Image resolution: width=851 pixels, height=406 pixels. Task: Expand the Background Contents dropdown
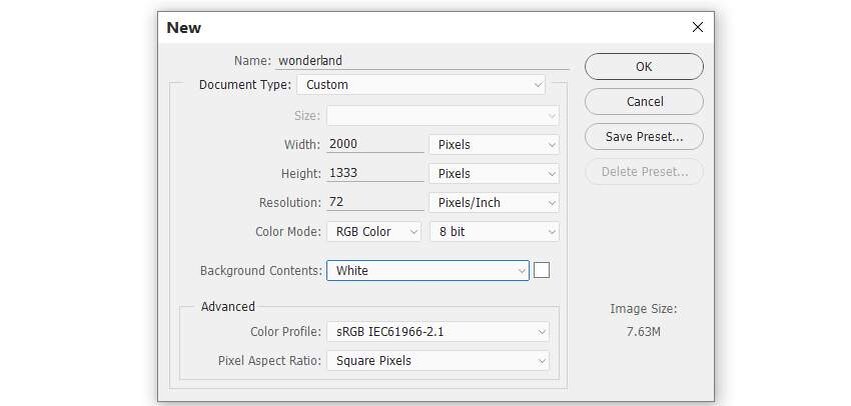pyautogui.click(x=427, y=271)
